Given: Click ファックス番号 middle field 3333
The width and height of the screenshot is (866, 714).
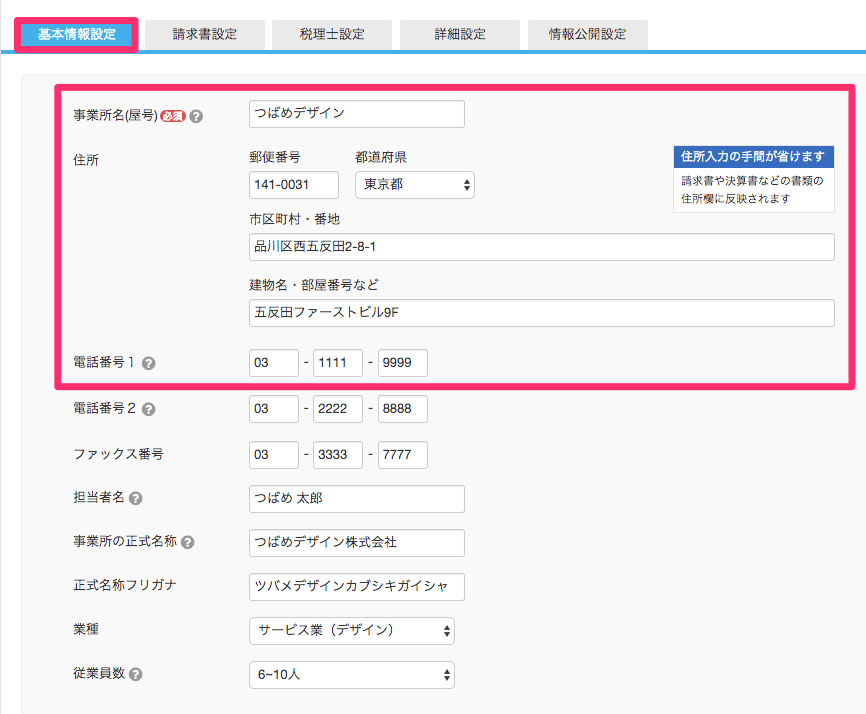Looking at the screenshot, I should (337, 454).
